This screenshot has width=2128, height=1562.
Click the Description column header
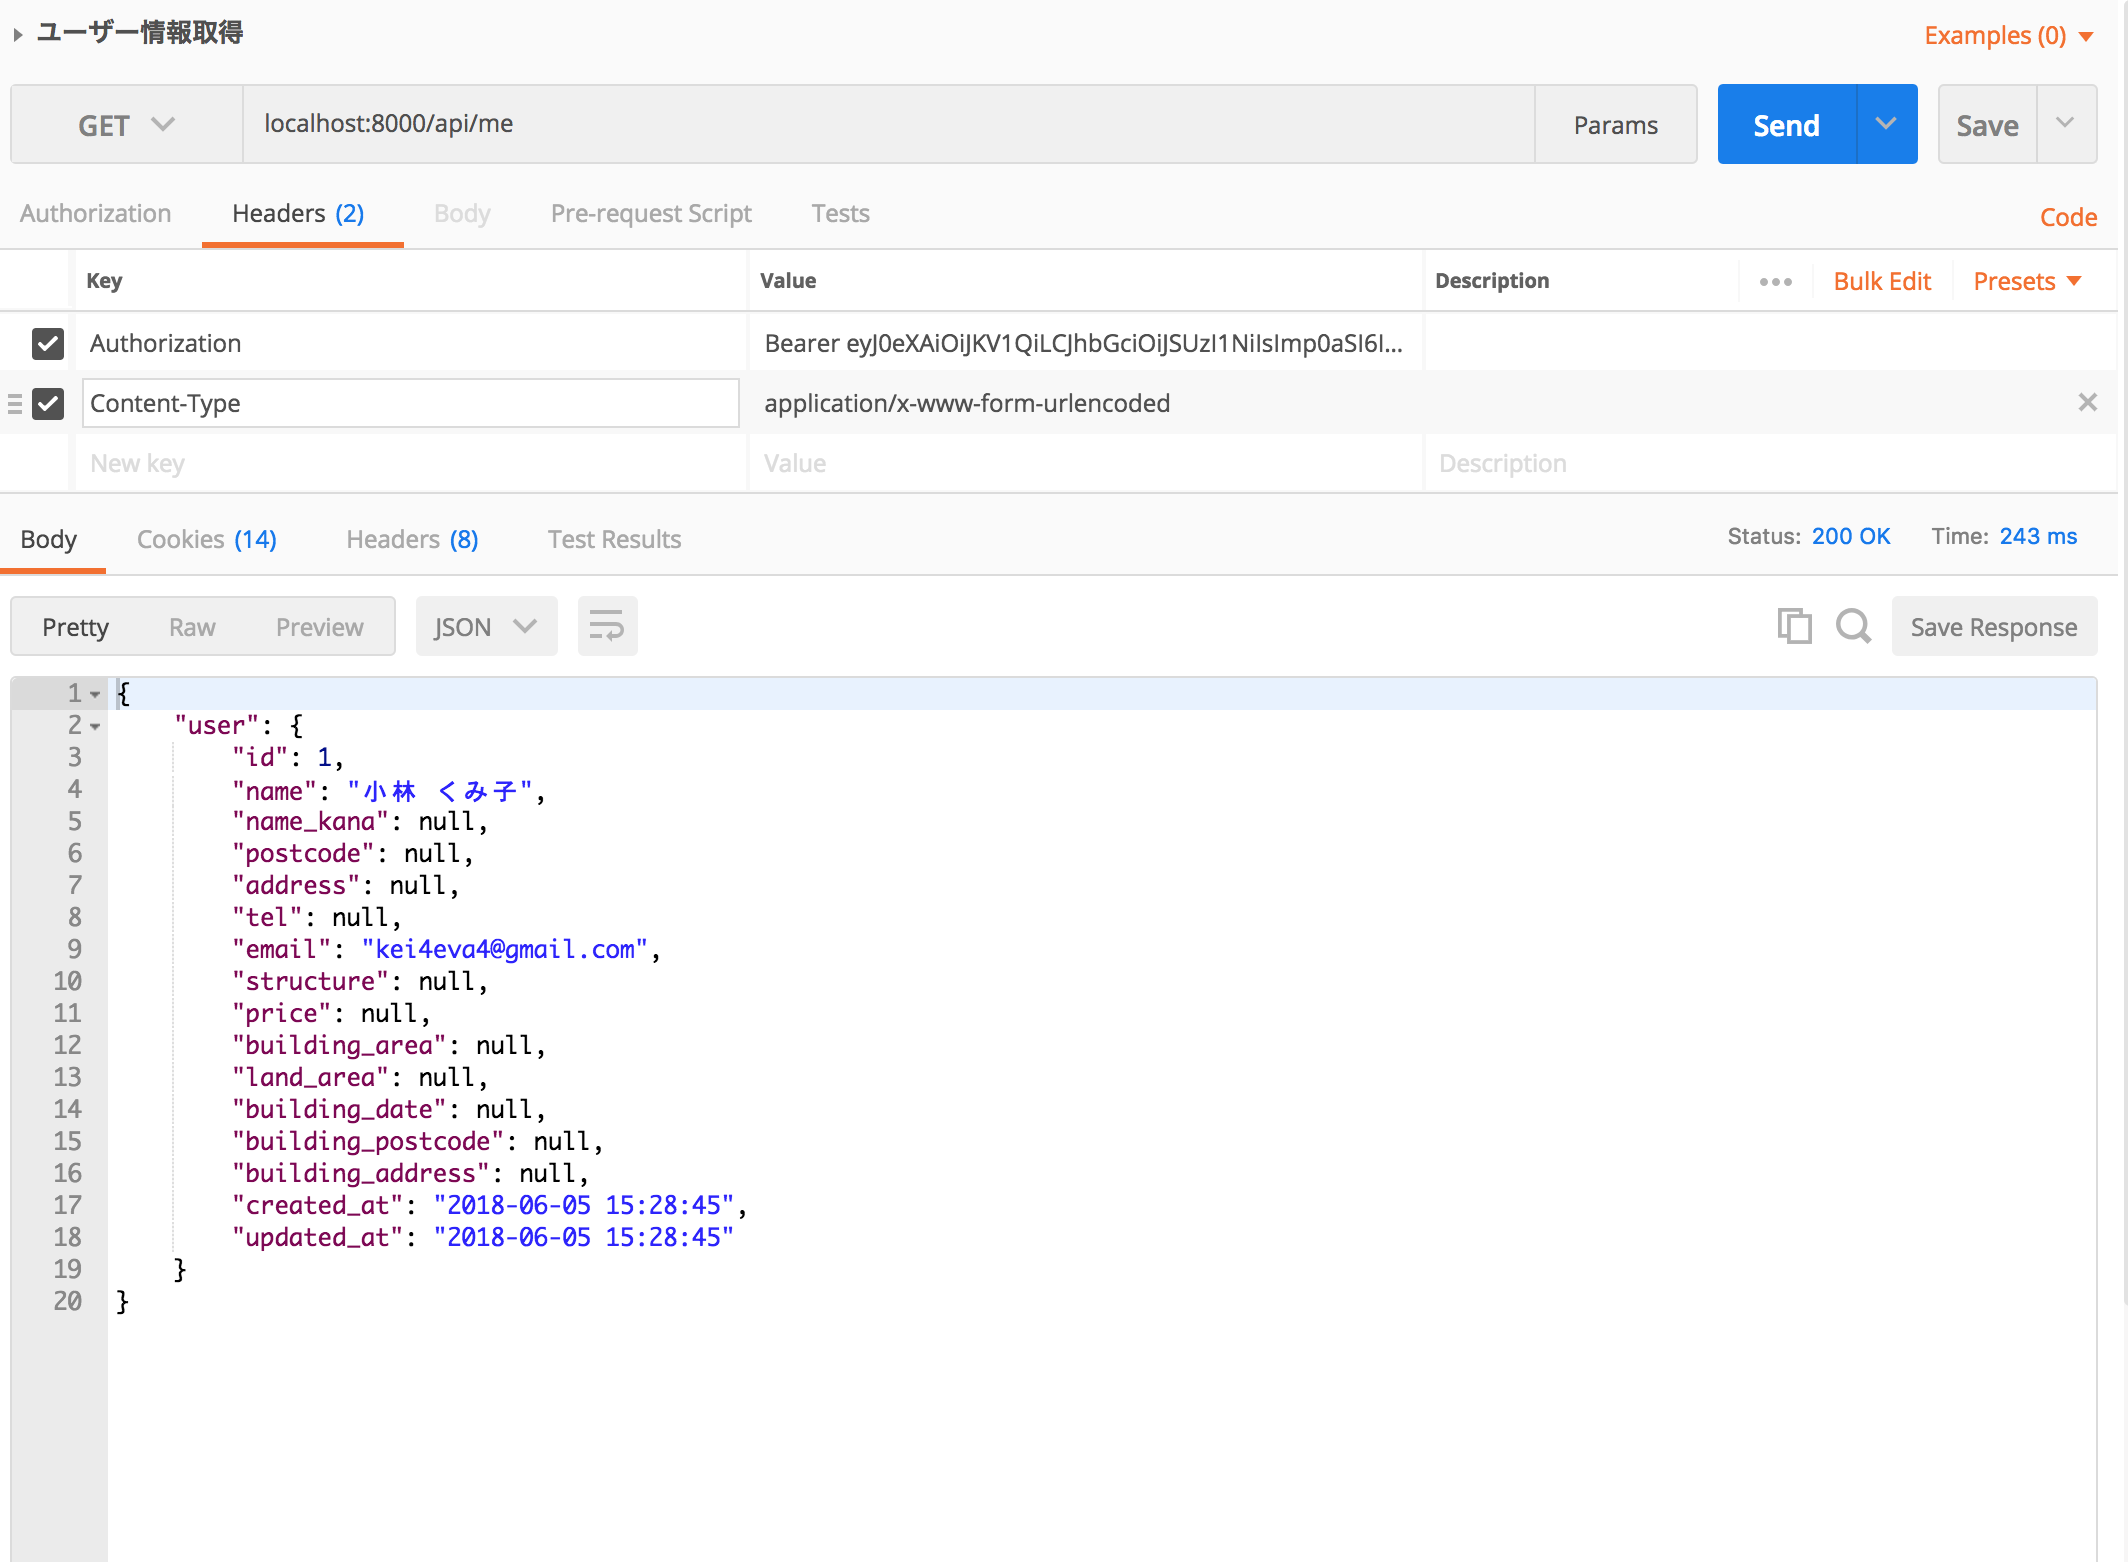pyautogui.click(x=1492, y=281)
